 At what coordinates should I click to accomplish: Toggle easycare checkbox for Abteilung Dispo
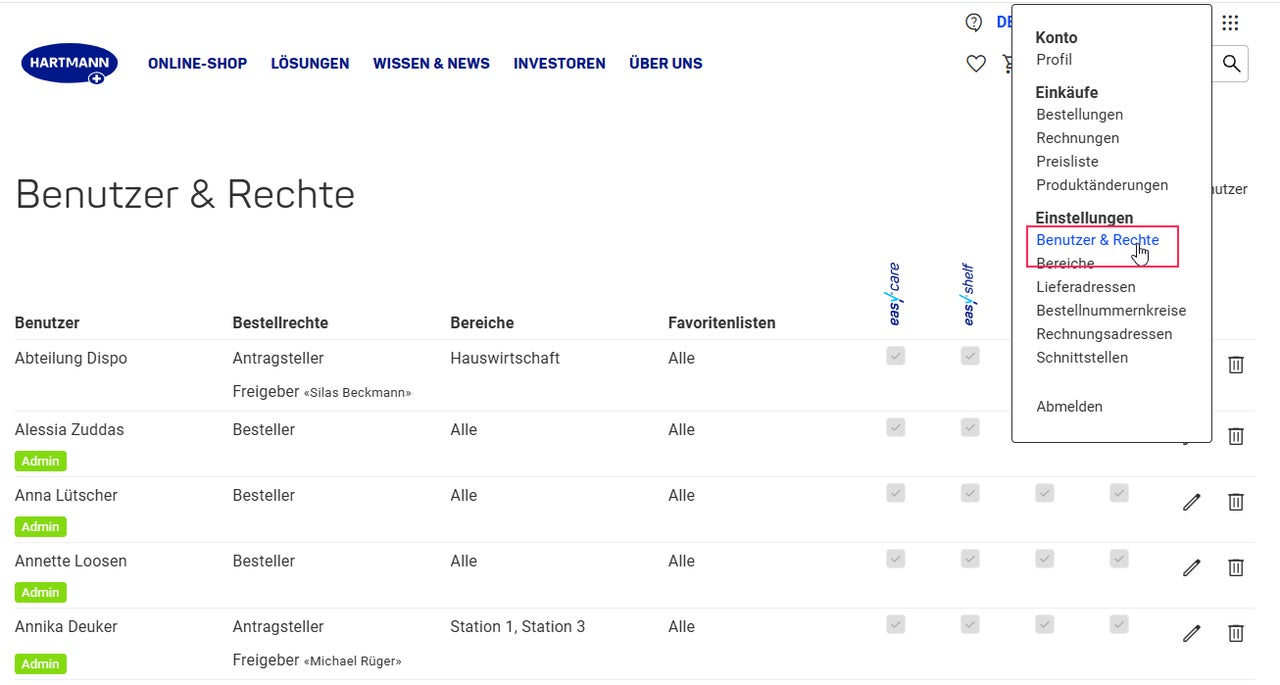pos(895,356)
